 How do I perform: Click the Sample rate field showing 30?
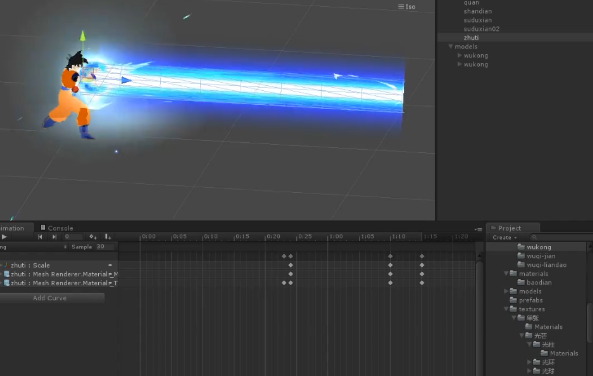pos(104,247)
